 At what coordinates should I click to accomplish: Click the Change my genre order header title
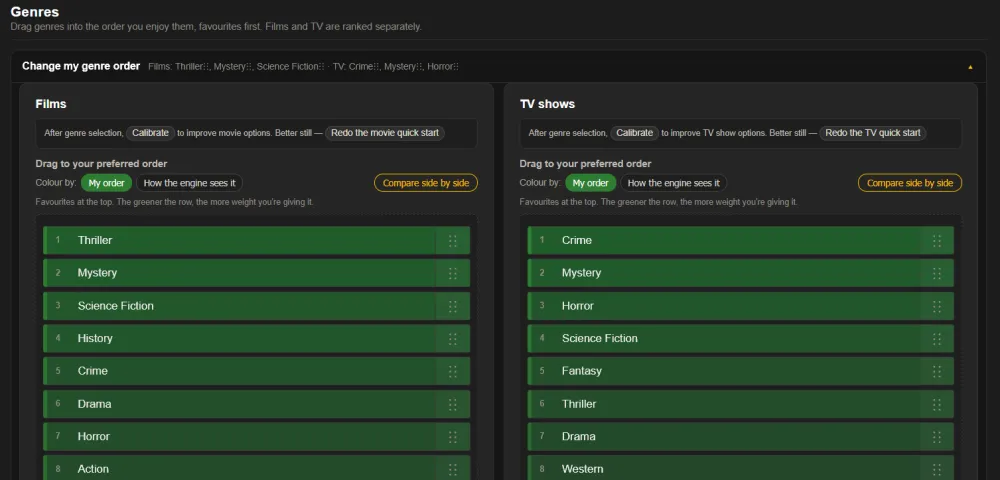81,66
